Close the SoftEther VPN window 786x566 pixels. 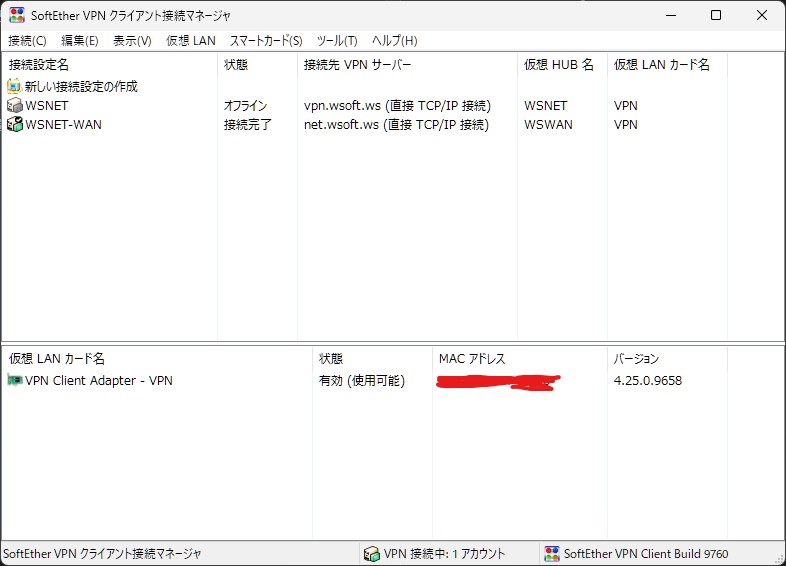tap(762, 15)
